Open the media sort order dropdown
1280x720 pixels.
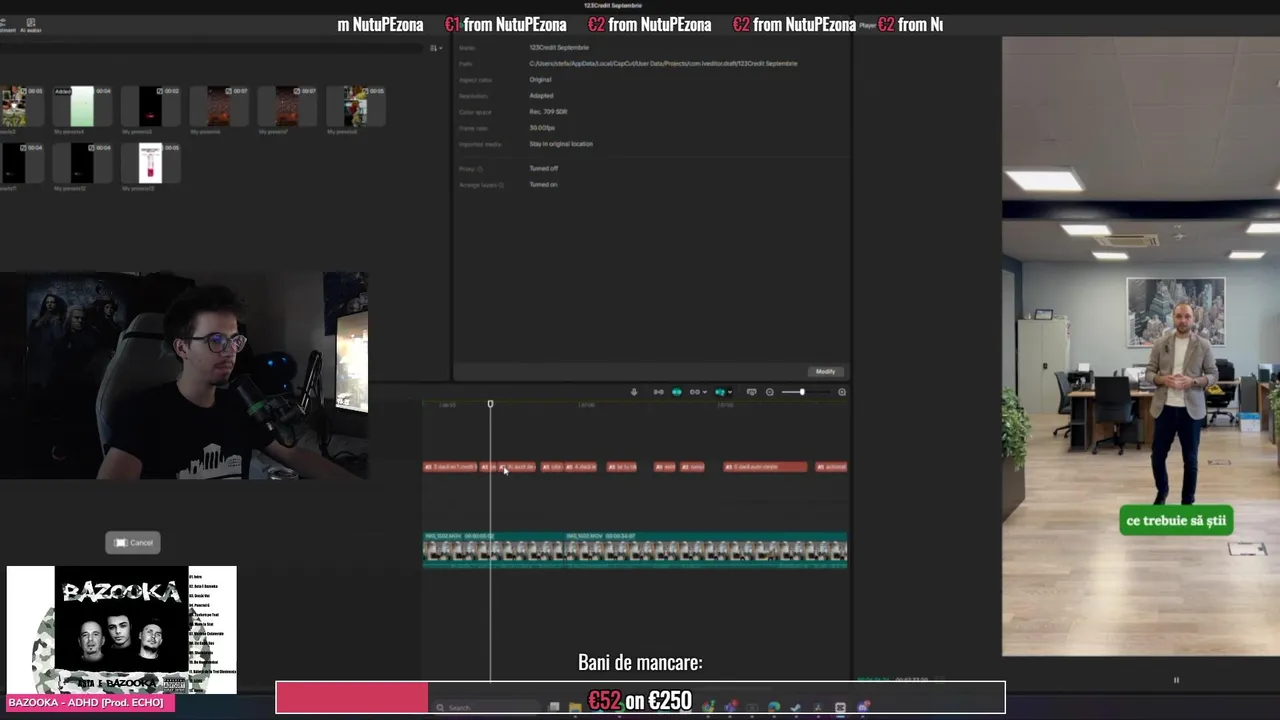tap(435, 48)
